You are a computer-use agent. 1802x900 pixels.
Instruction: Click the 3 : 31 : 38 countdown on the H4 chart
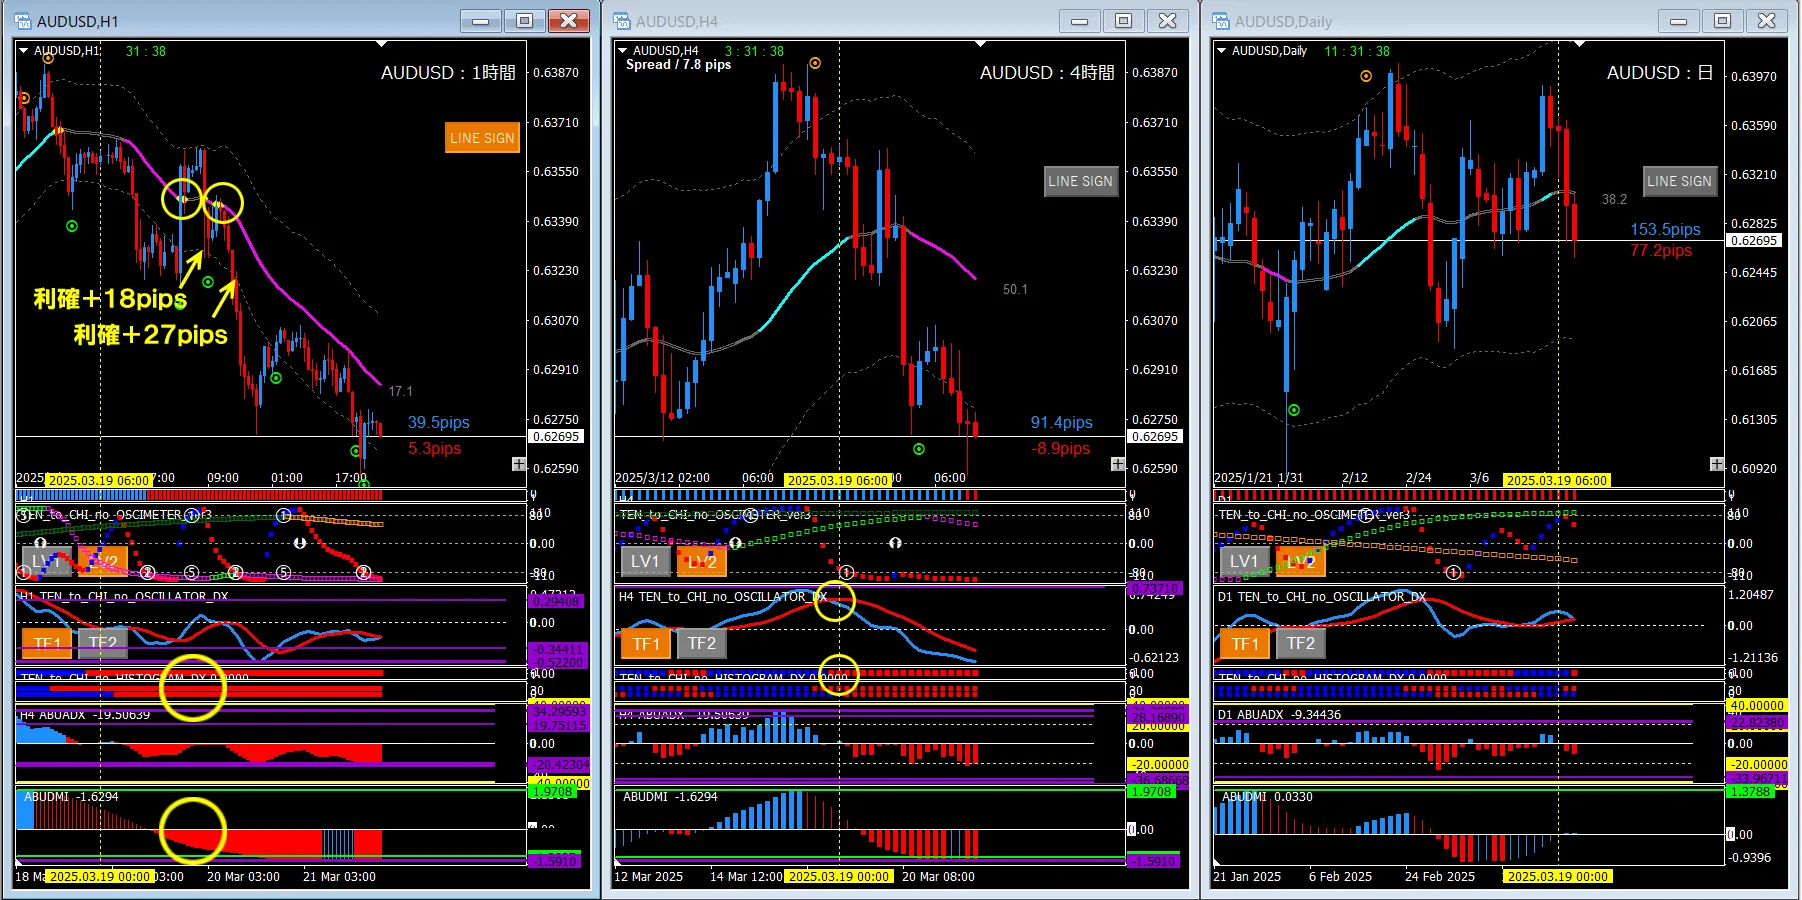[x=754, y=51]
